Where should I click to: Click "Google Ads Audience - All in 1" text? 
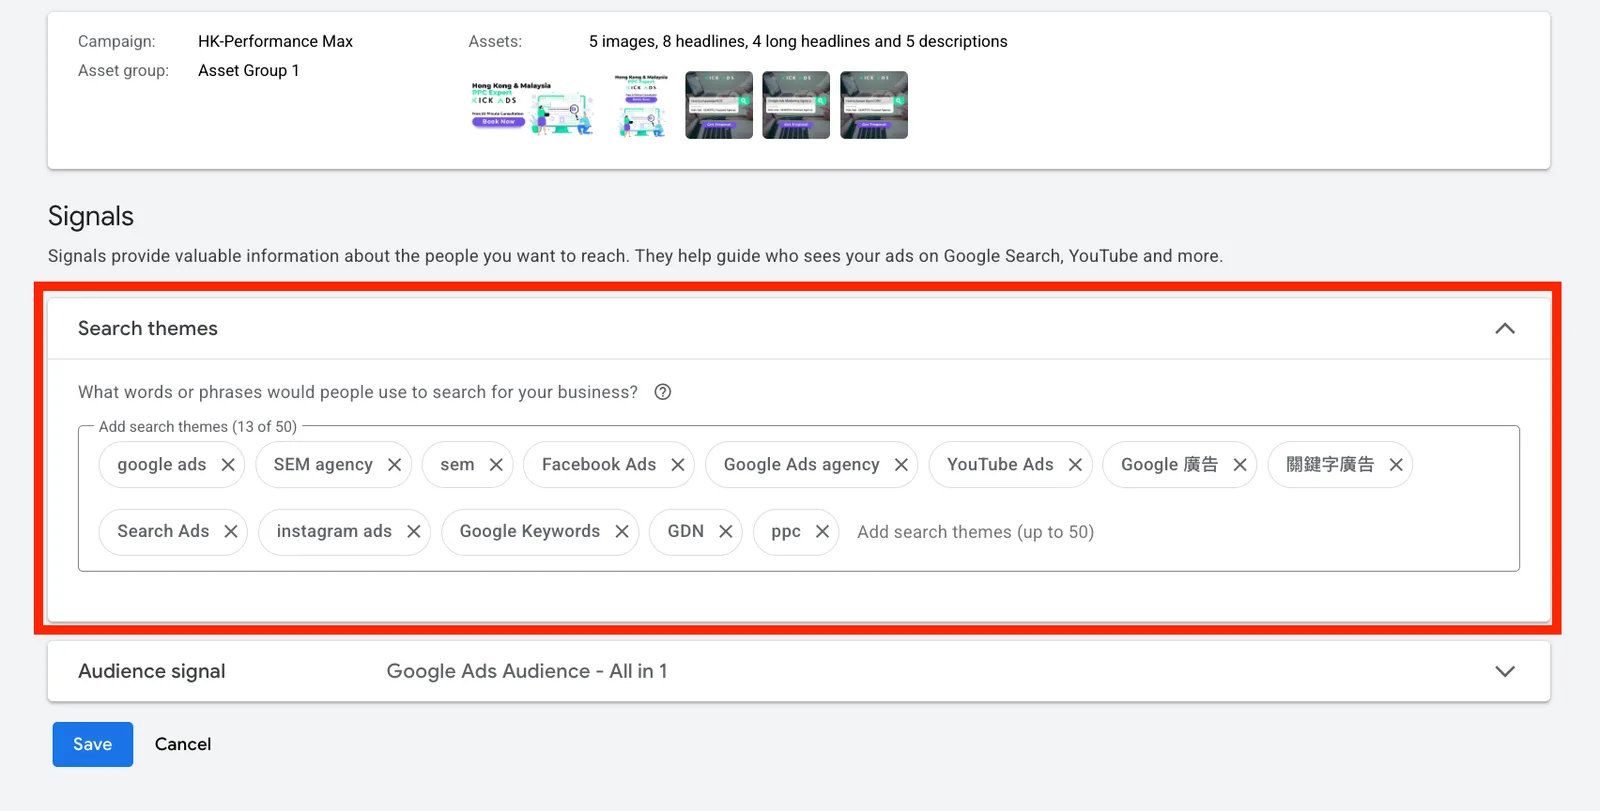[x=527, y=672]
